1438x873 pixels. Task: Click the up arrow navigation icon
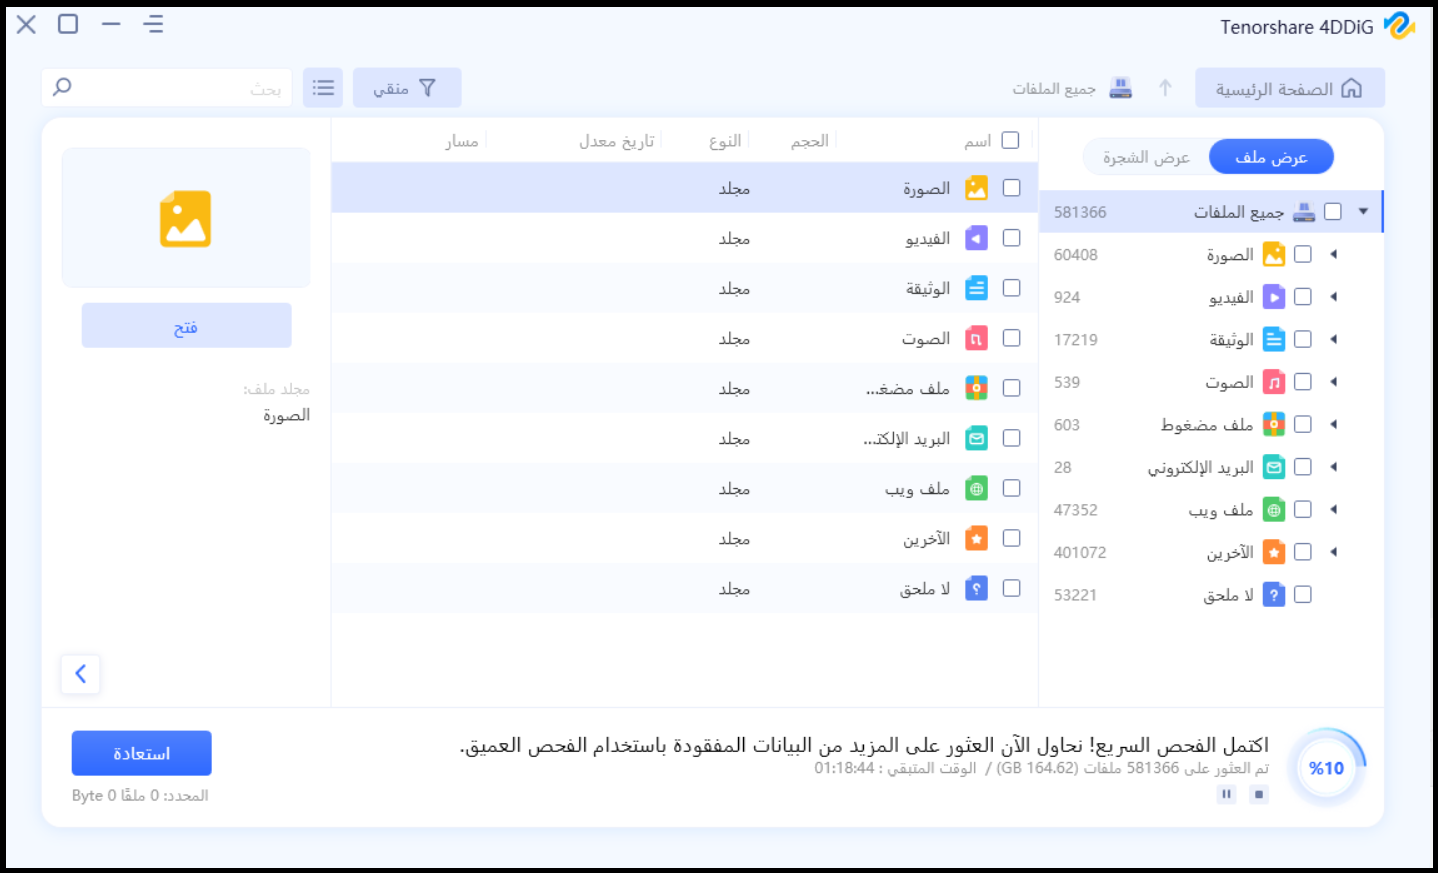coord(1165,88)
